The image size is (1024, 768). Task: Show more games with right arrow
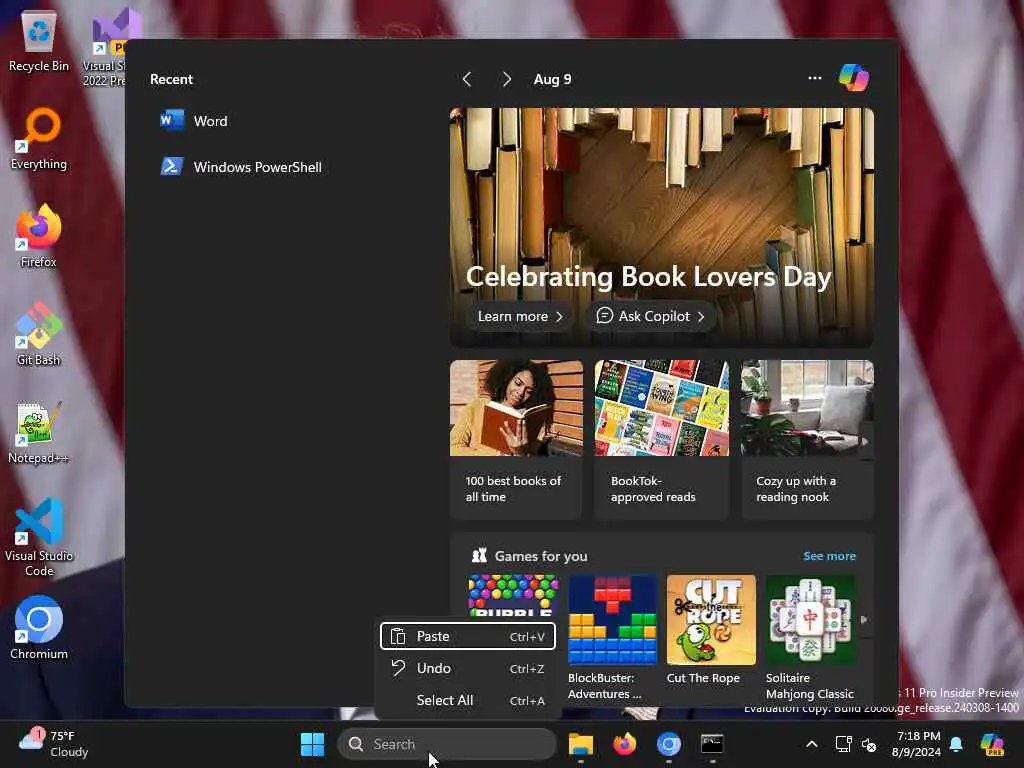(x=864, y=619)
